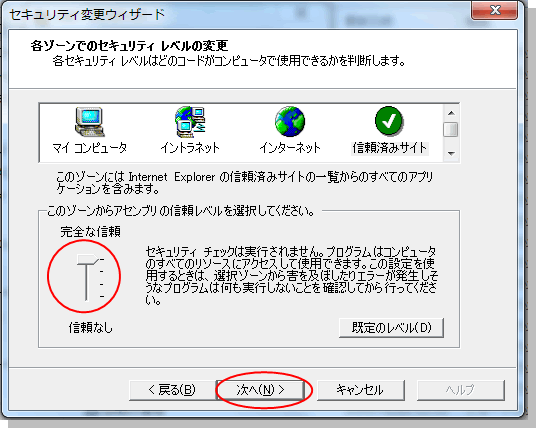The image size is (537, 429).
Task: Select the 信頼済みサイト green checkmark icon
Action: 389,121
